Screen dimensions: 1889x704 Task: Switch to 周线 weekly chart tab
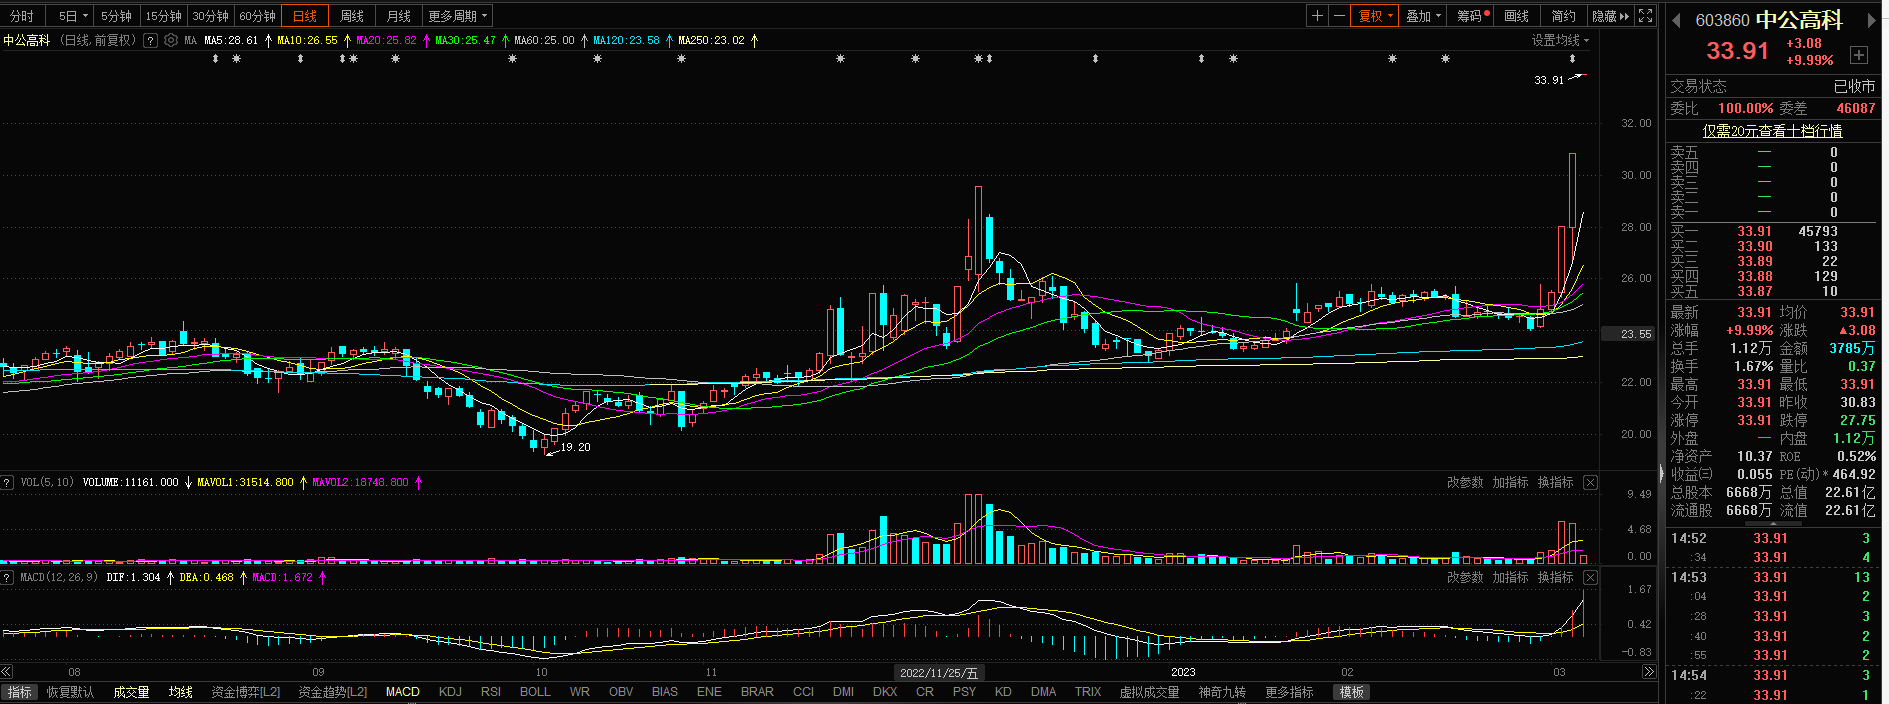pos(352,16)
